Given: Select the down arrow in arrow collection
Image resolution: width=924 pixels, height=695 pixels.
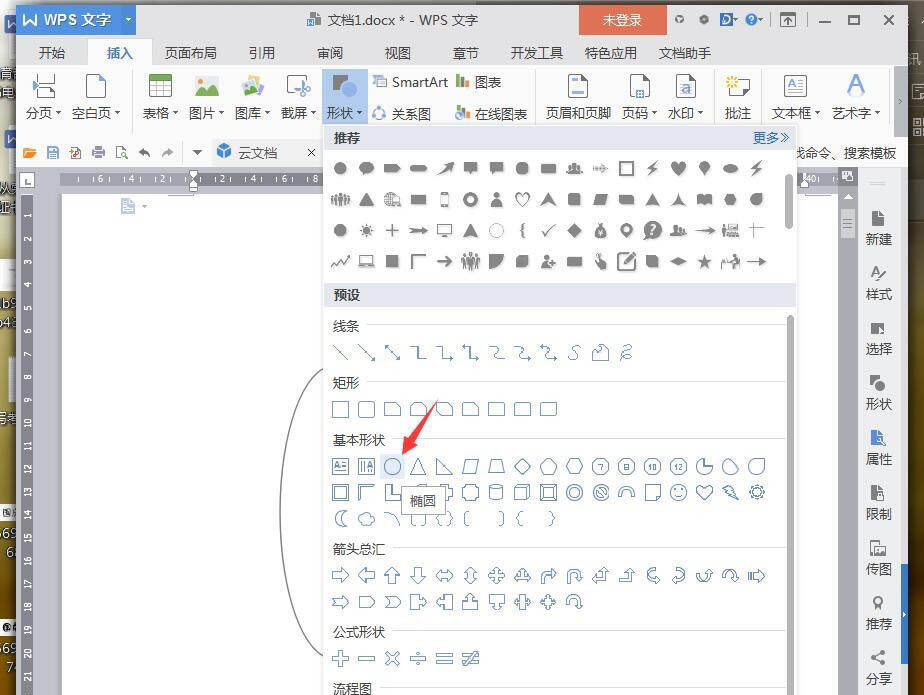Looking at the screenshot, I should [418, 575].
